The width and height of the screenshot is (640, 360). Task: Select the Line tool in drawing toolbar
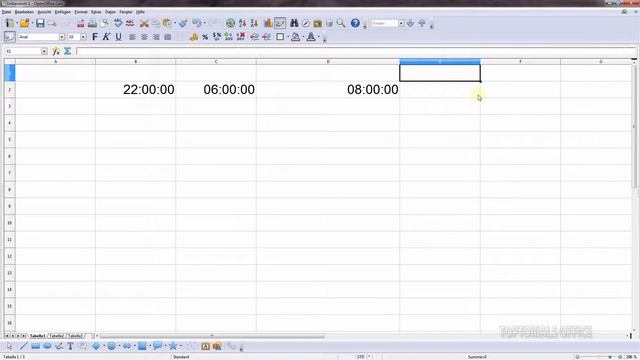24,346
